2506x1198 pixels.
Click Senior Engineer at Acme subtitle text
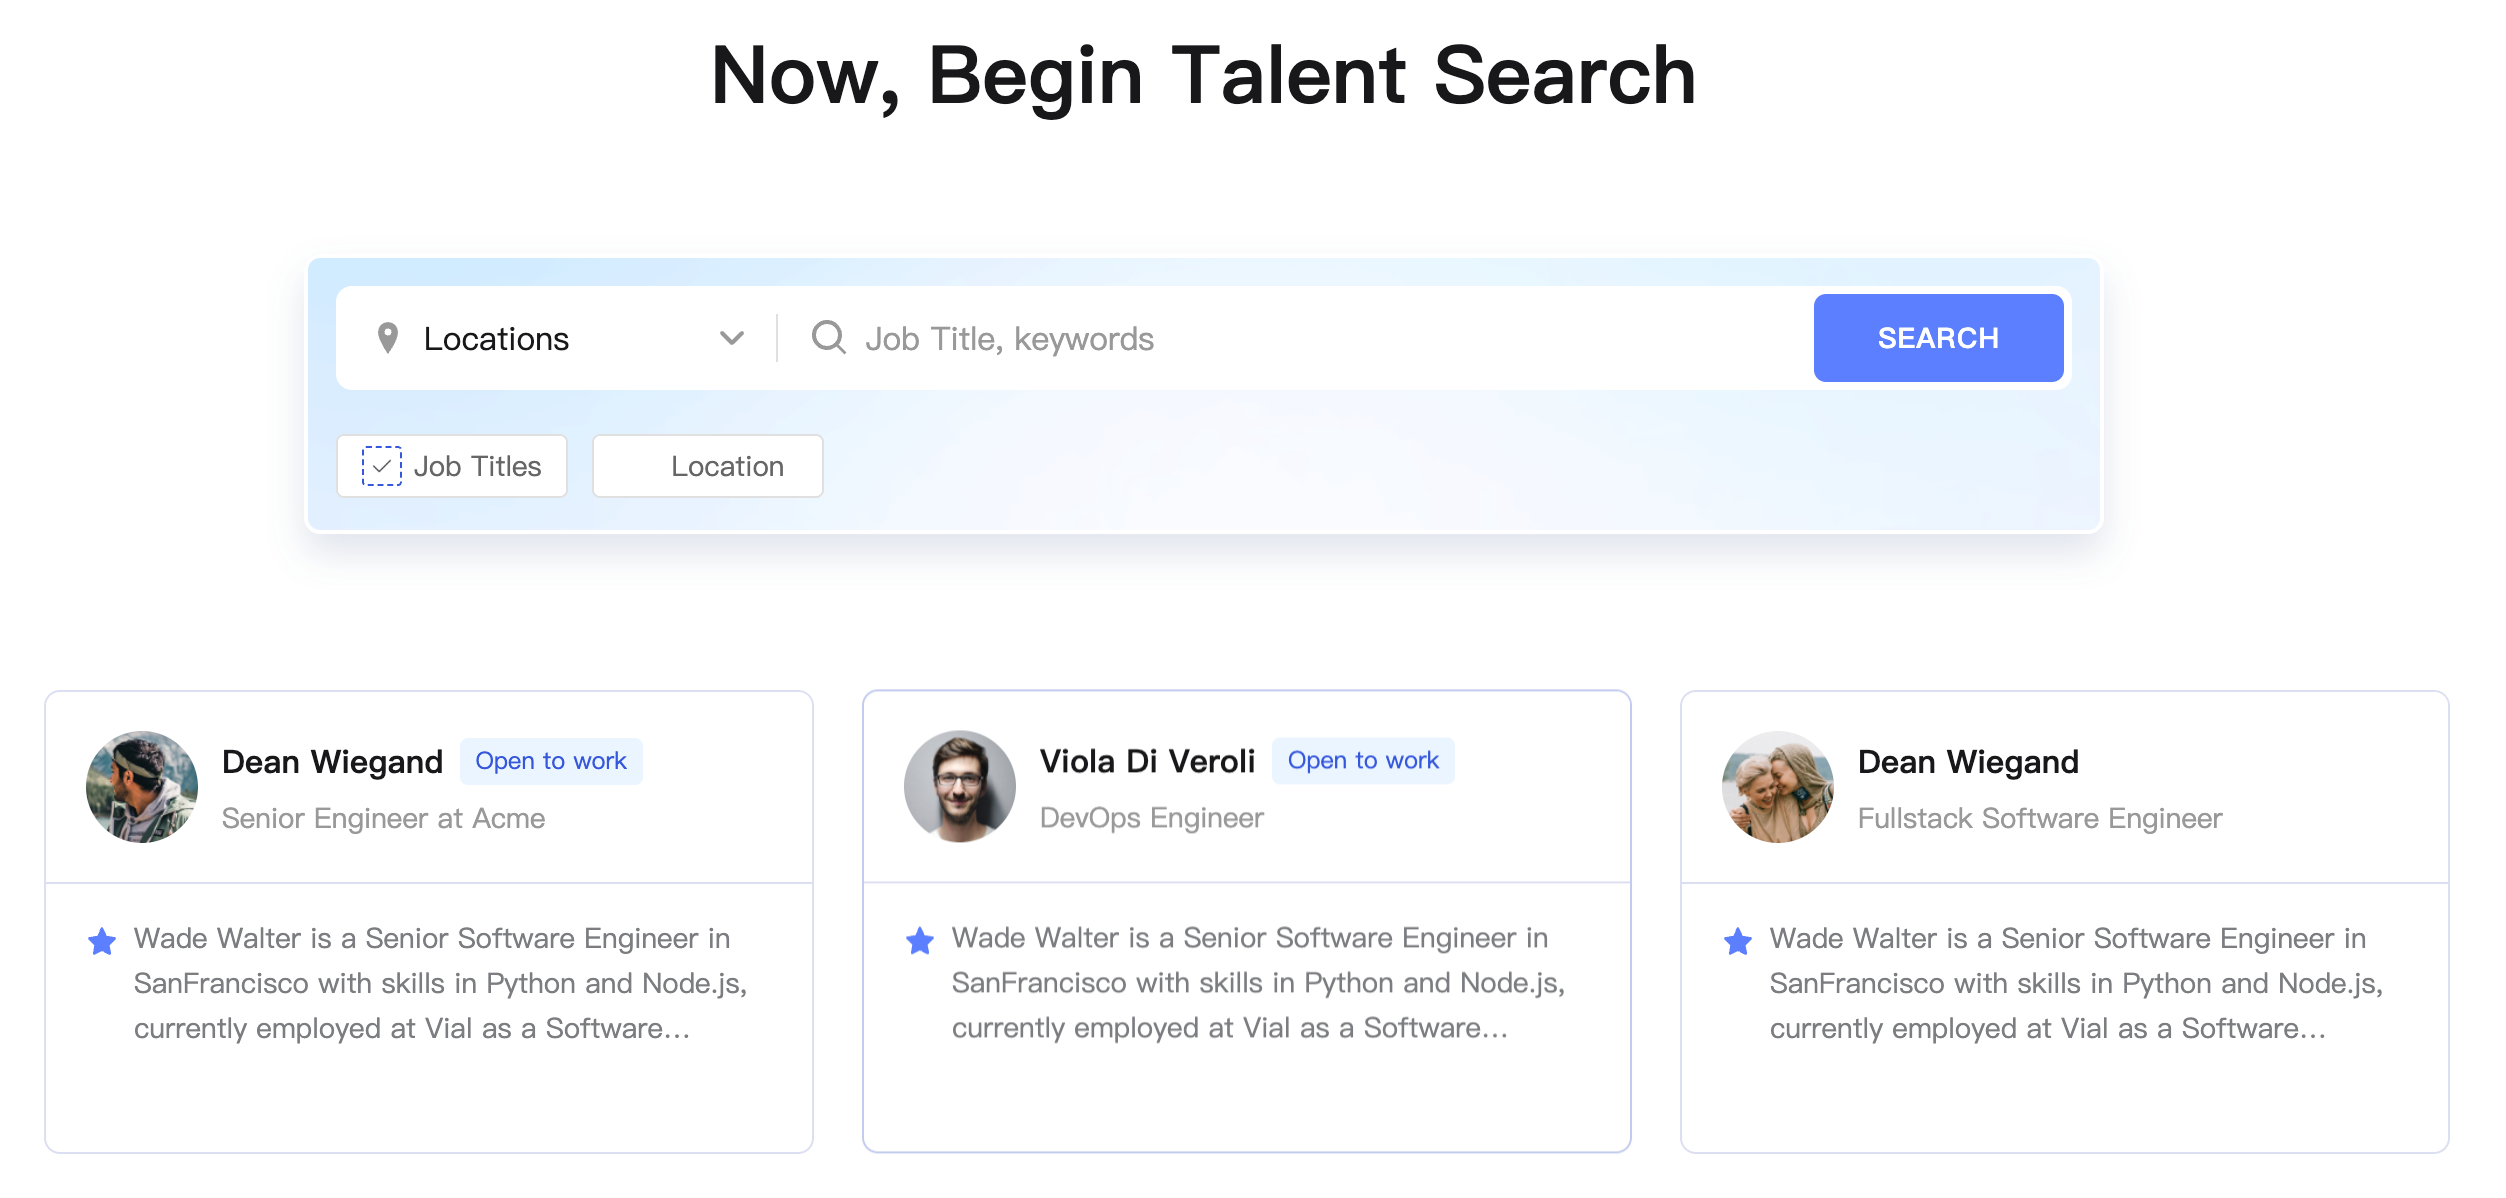[x=383, y=818]
